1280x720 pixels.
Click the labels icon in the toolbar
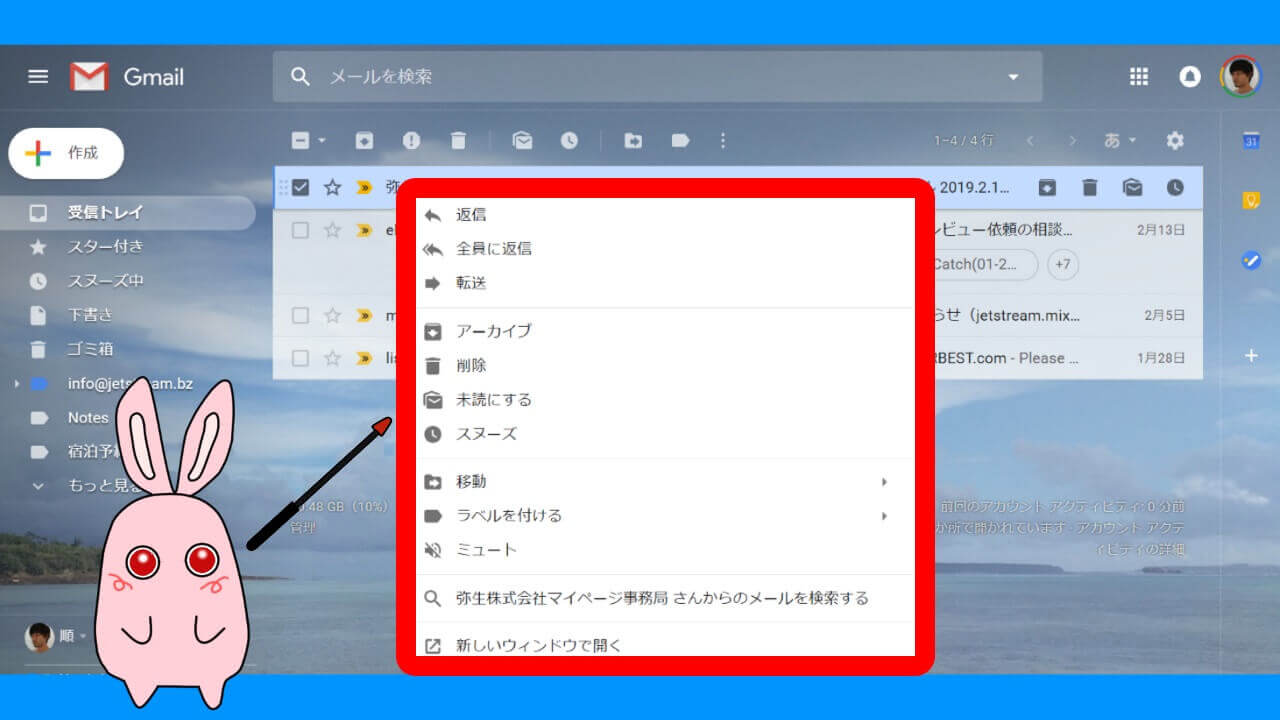[x=681, y=140]
